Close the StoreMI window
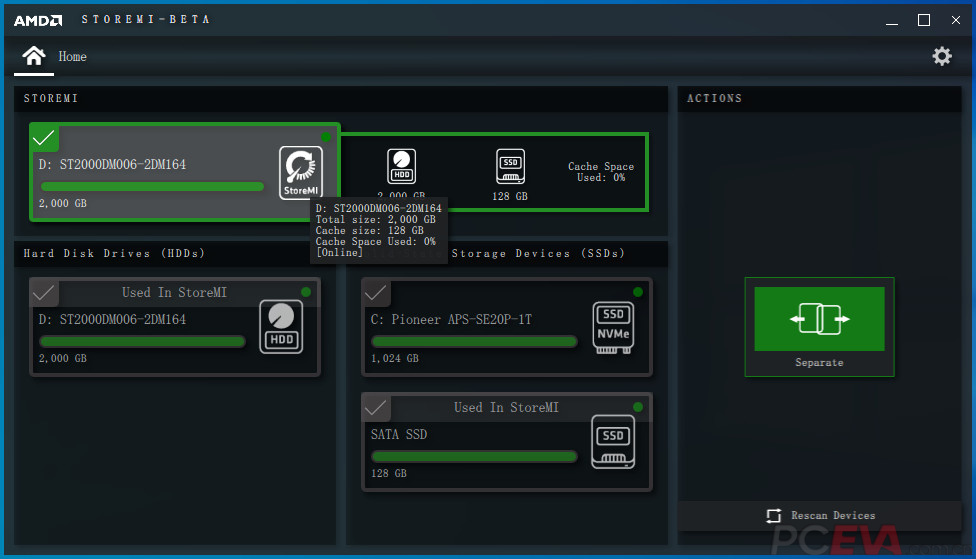The image size is (976, 559). [x=955, y=21]
